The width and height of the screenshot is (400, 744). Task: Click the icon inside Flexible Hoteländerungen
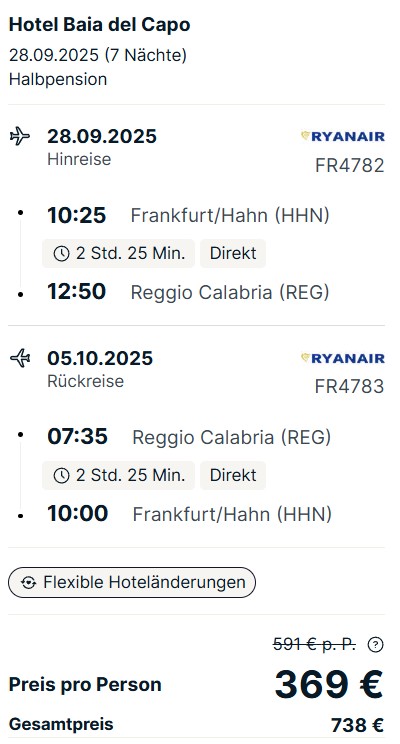click(28, 583)
